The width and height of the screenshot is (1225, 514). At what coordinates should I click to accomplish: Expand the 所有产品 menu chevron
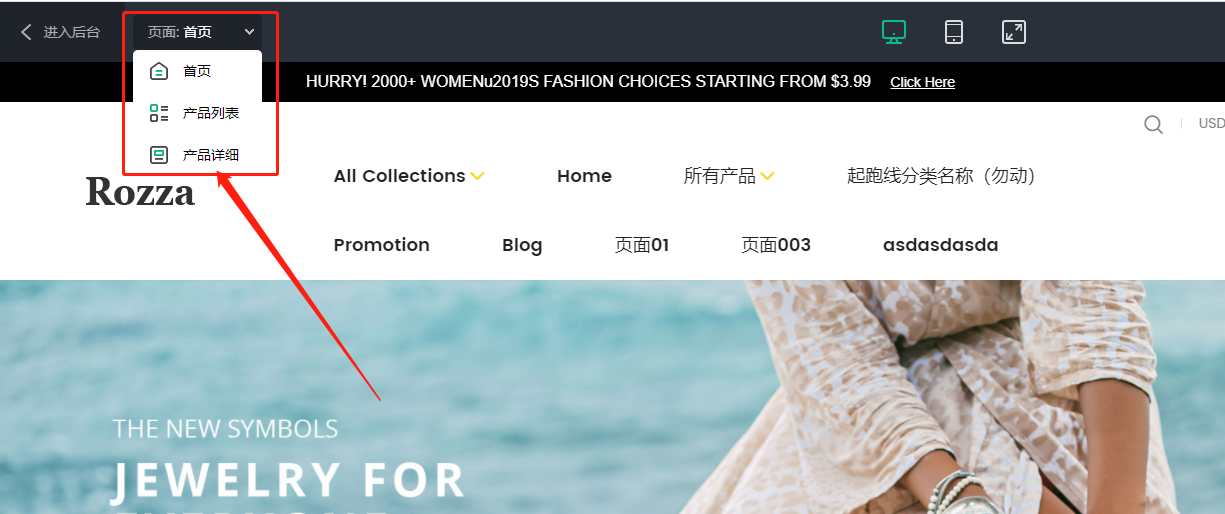(767, 176)
